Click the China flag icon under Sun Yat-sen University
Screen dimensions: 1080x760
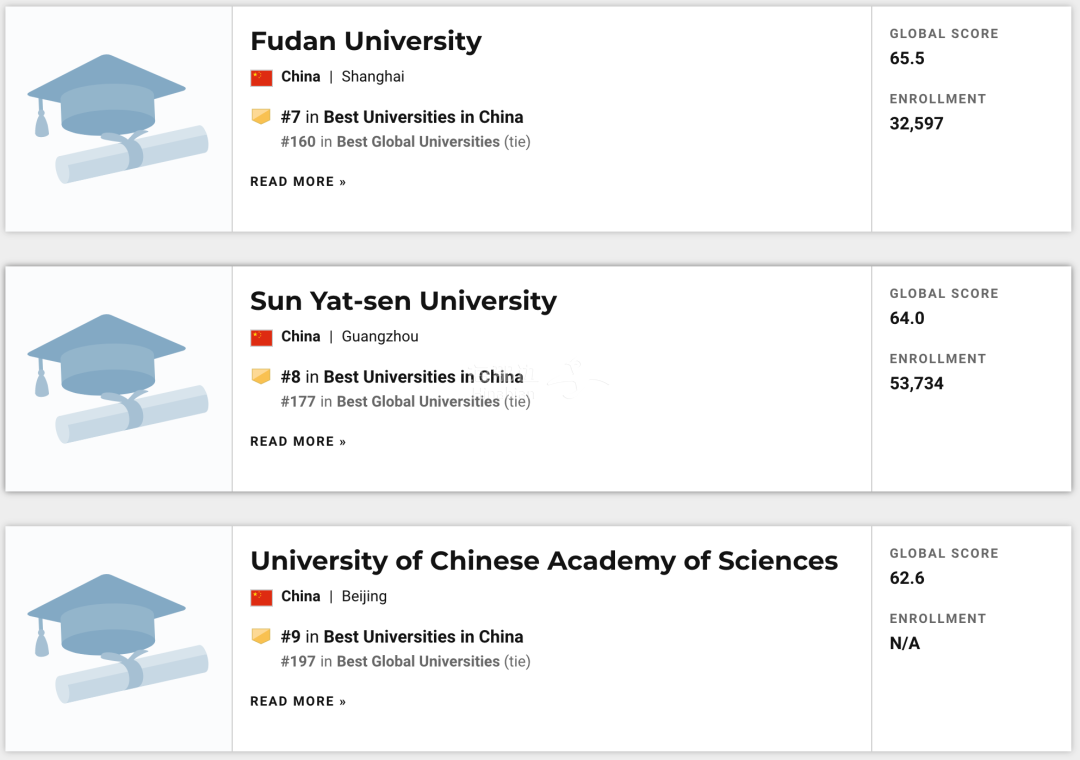point(261,338)
